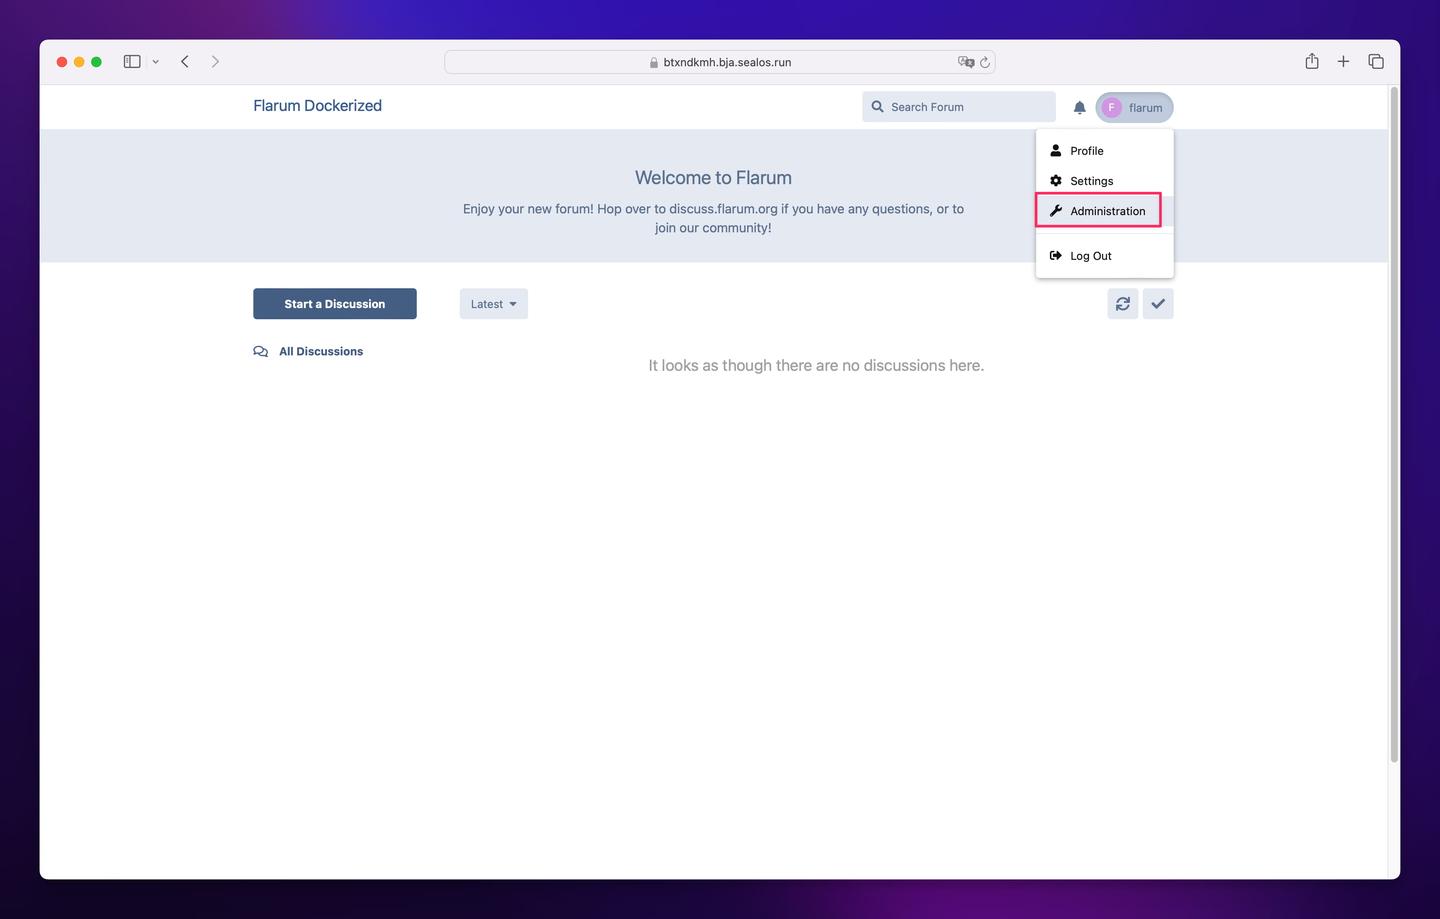
Task: Click the Safari address bar
Action: pos(720,62)
